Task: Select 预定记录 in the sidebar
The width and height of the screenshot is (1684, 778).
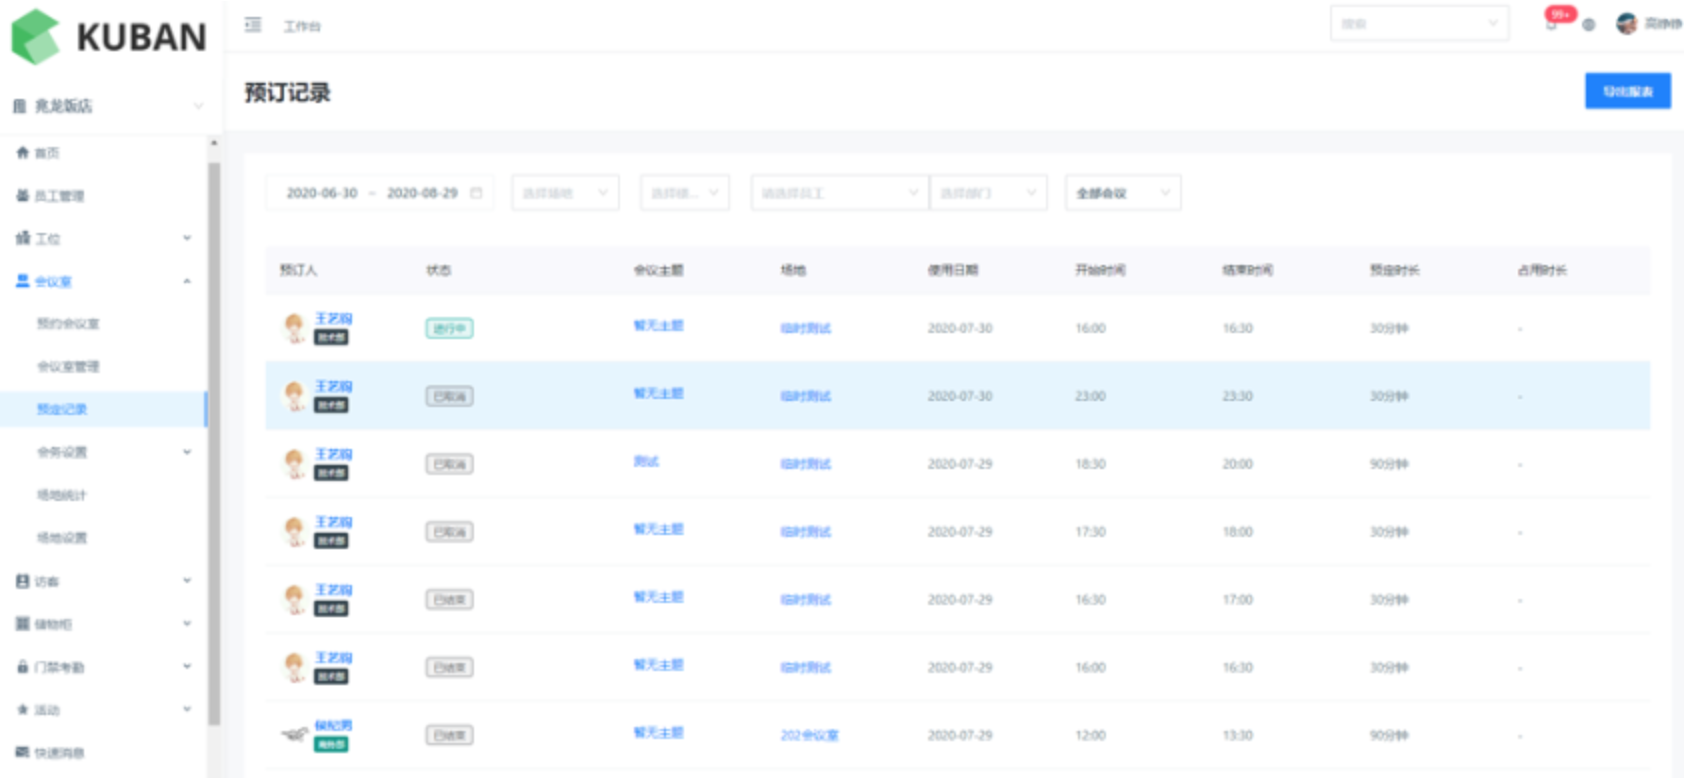Action: 62,409
